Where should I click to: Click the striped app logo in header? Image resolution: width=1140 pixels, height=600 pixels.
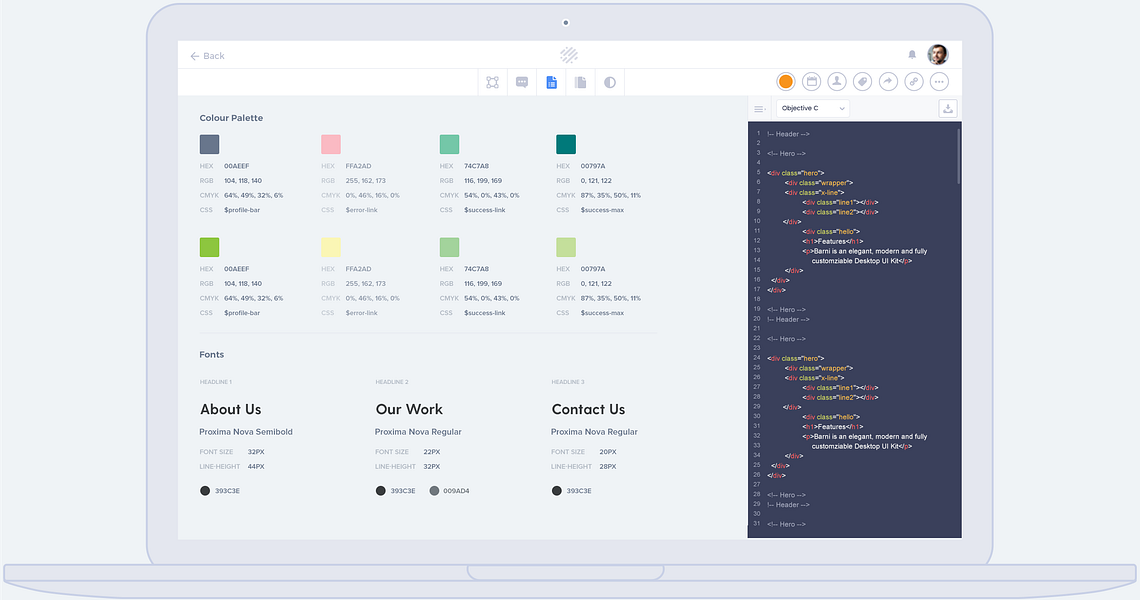click(x=569, y=55)
